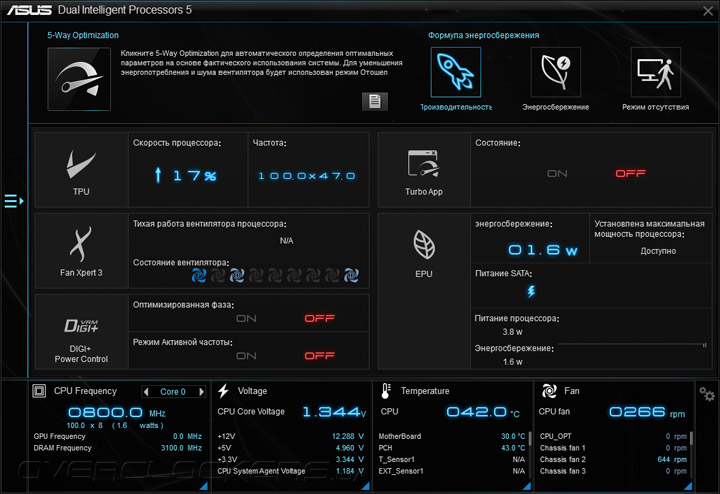Expand the Voltage panel corner triangle
Viewport: 720px width, 494px height.
366,486
